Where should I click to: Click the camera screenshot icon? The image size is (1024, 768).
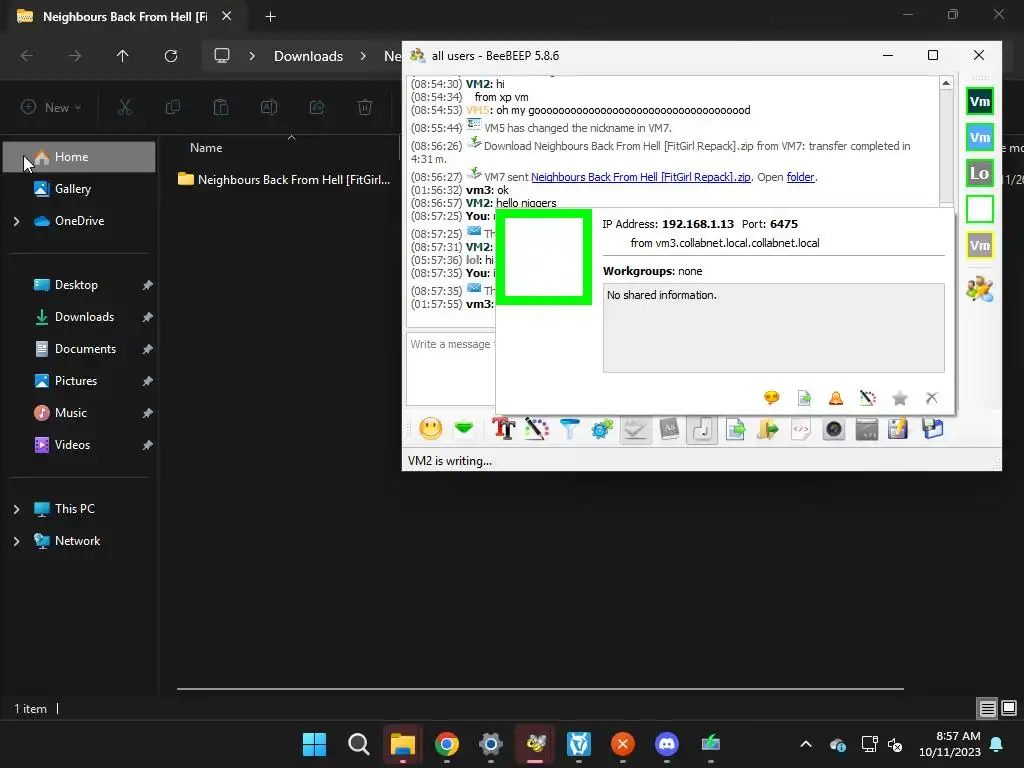tap(834, 429)
